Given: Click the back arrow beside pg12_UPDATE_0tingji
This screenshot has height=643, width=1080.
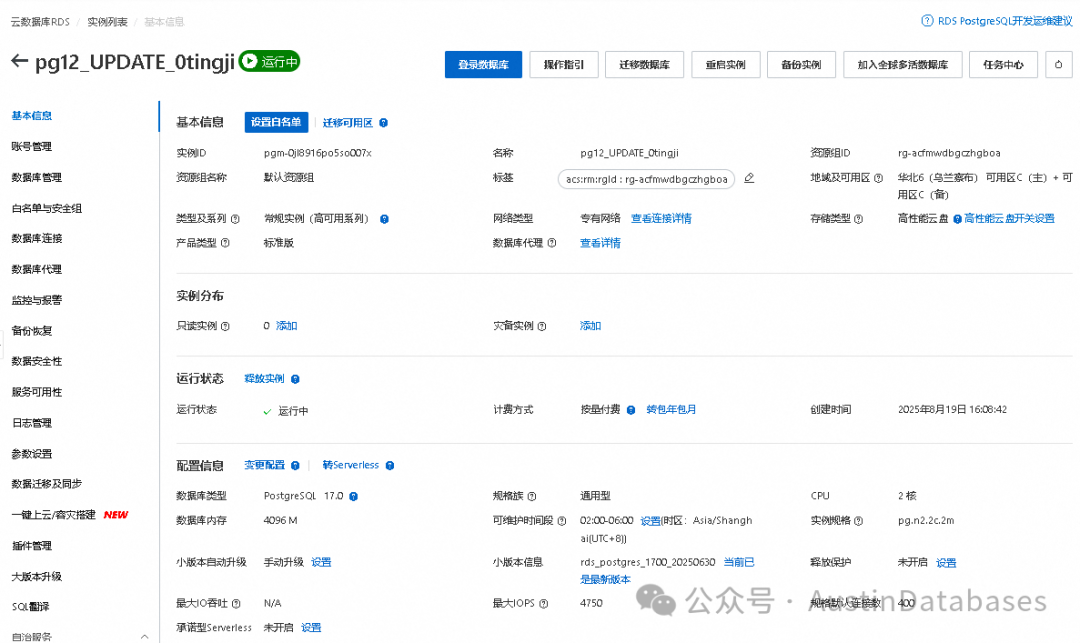Looking at the screenshot, I should coord(19,61).
